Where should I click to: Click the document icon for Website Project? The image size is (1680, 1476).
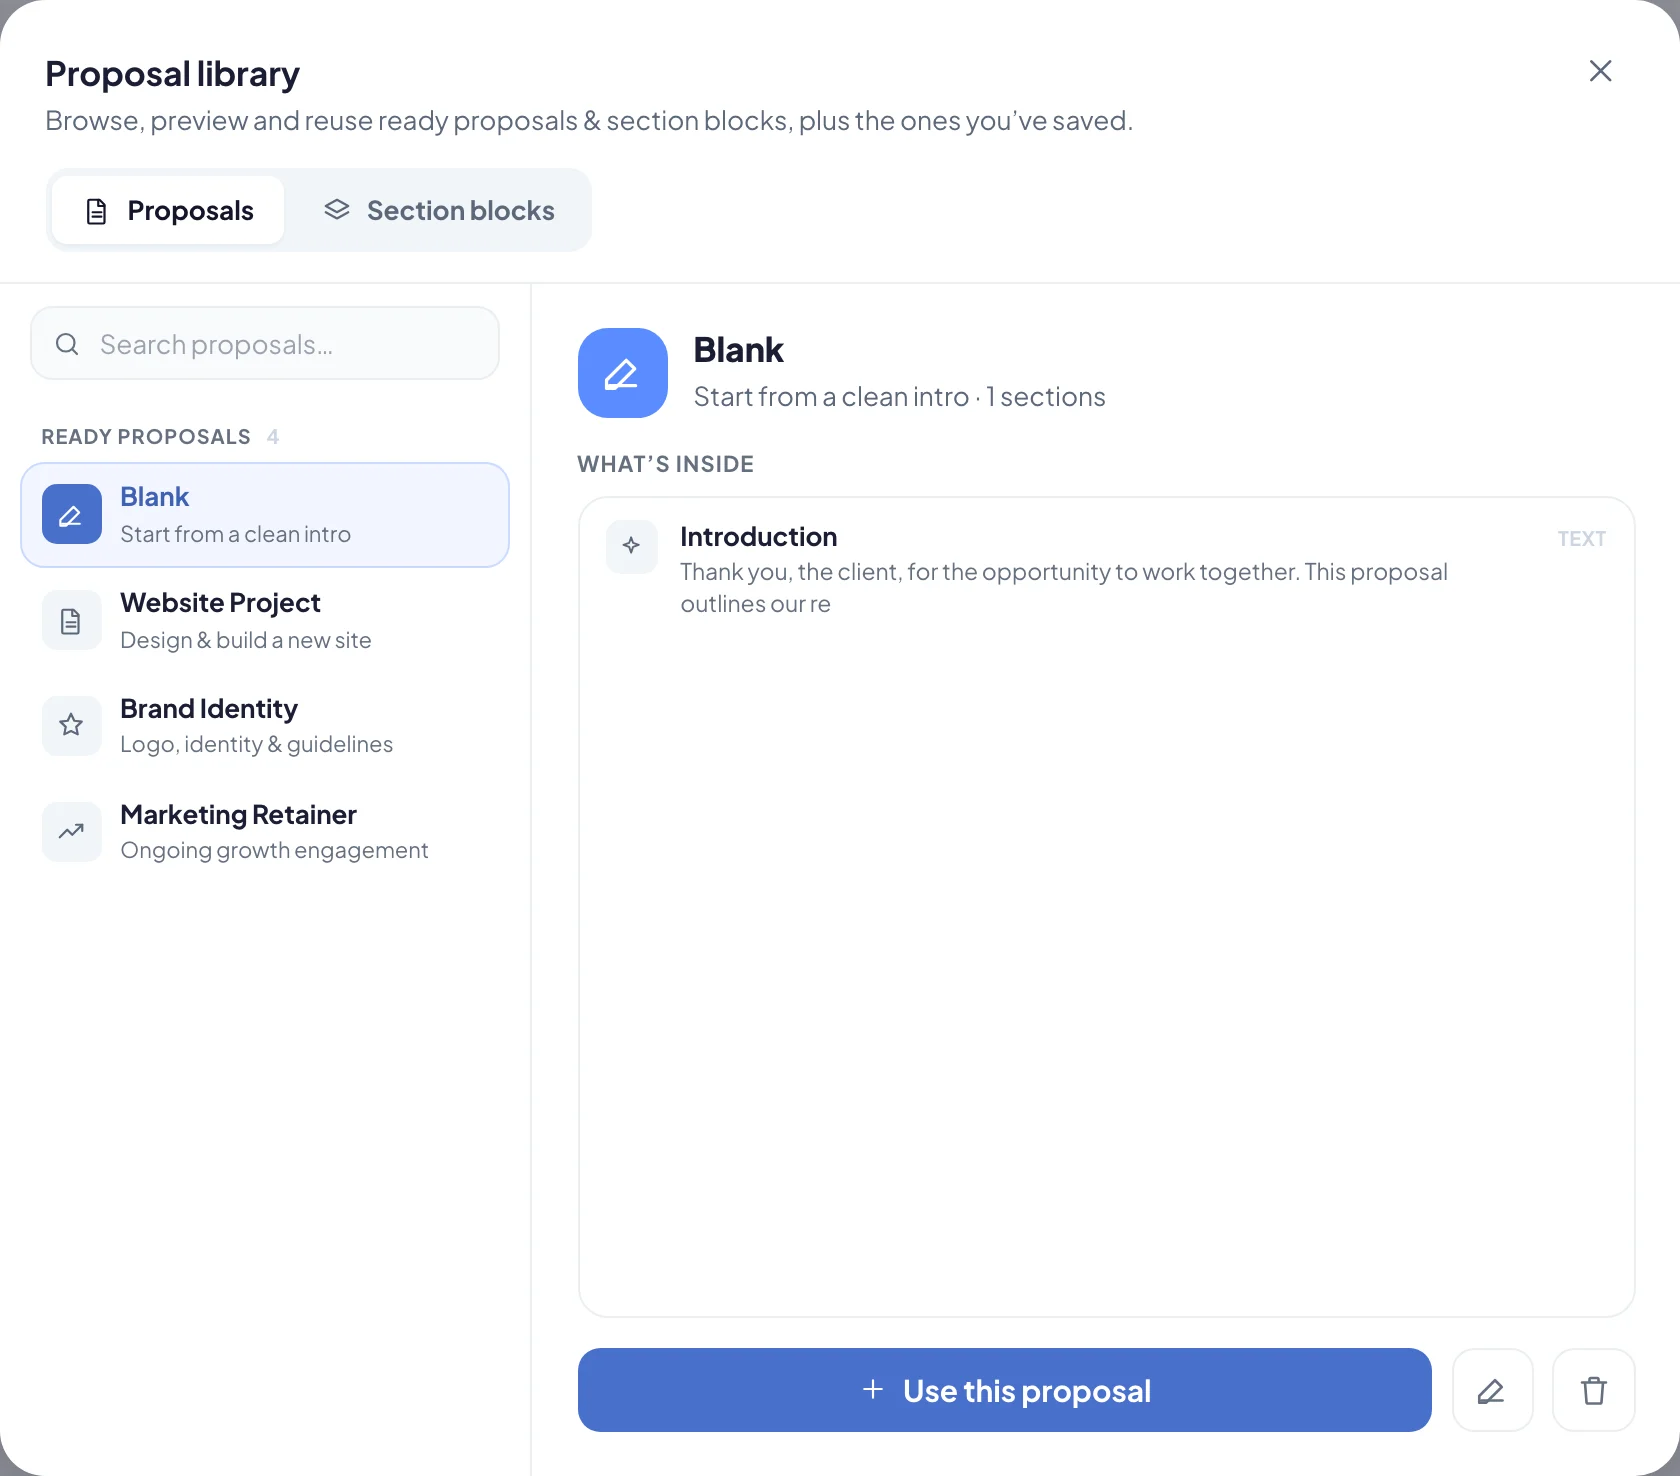pos(71,620)
